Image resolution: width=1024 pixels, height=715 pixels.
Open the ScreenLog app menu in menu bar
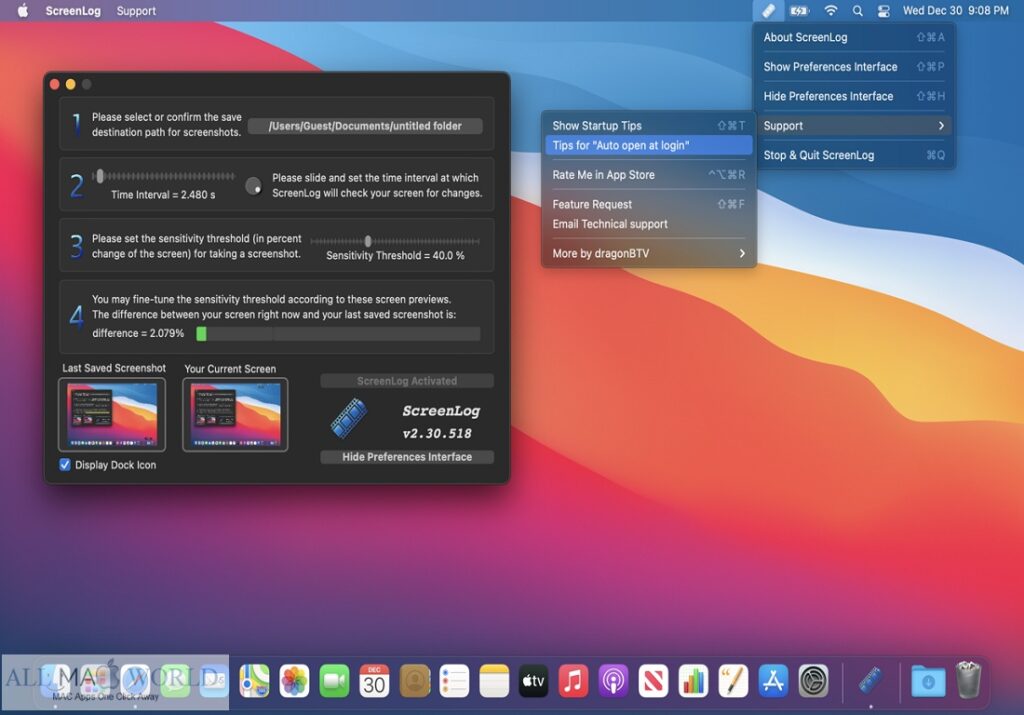coord(73,10)
